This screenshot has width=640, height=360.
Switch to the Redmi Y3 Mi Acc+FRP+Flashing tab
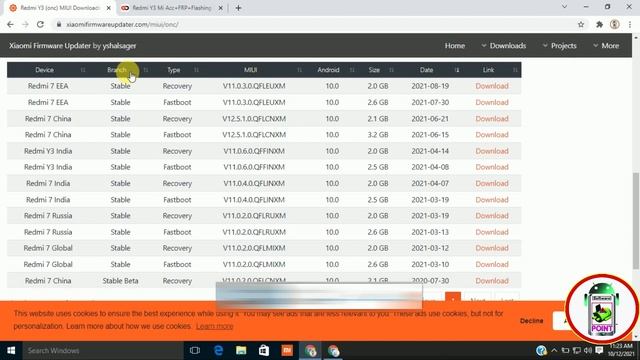tap(171, 8)
